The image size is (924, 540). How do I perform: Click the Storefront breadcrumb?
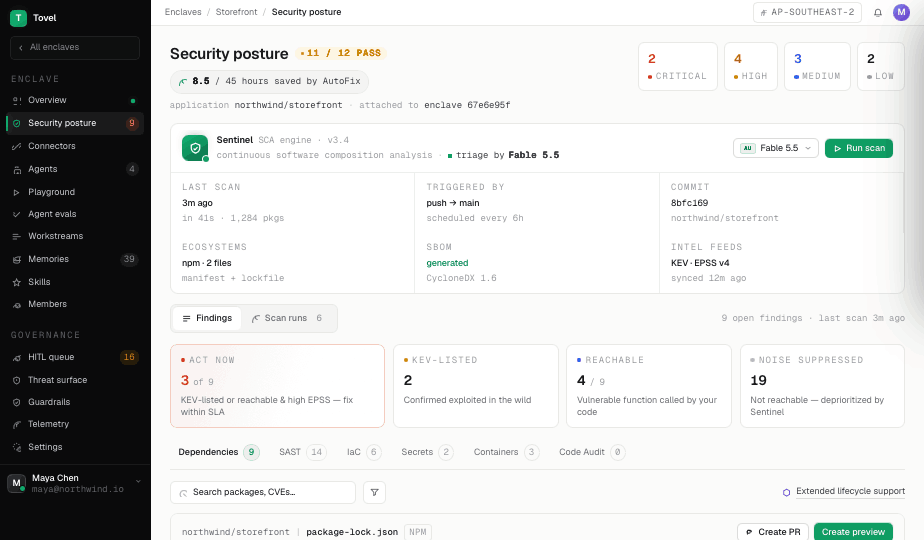pyautogui.click(x=236, y=12)
